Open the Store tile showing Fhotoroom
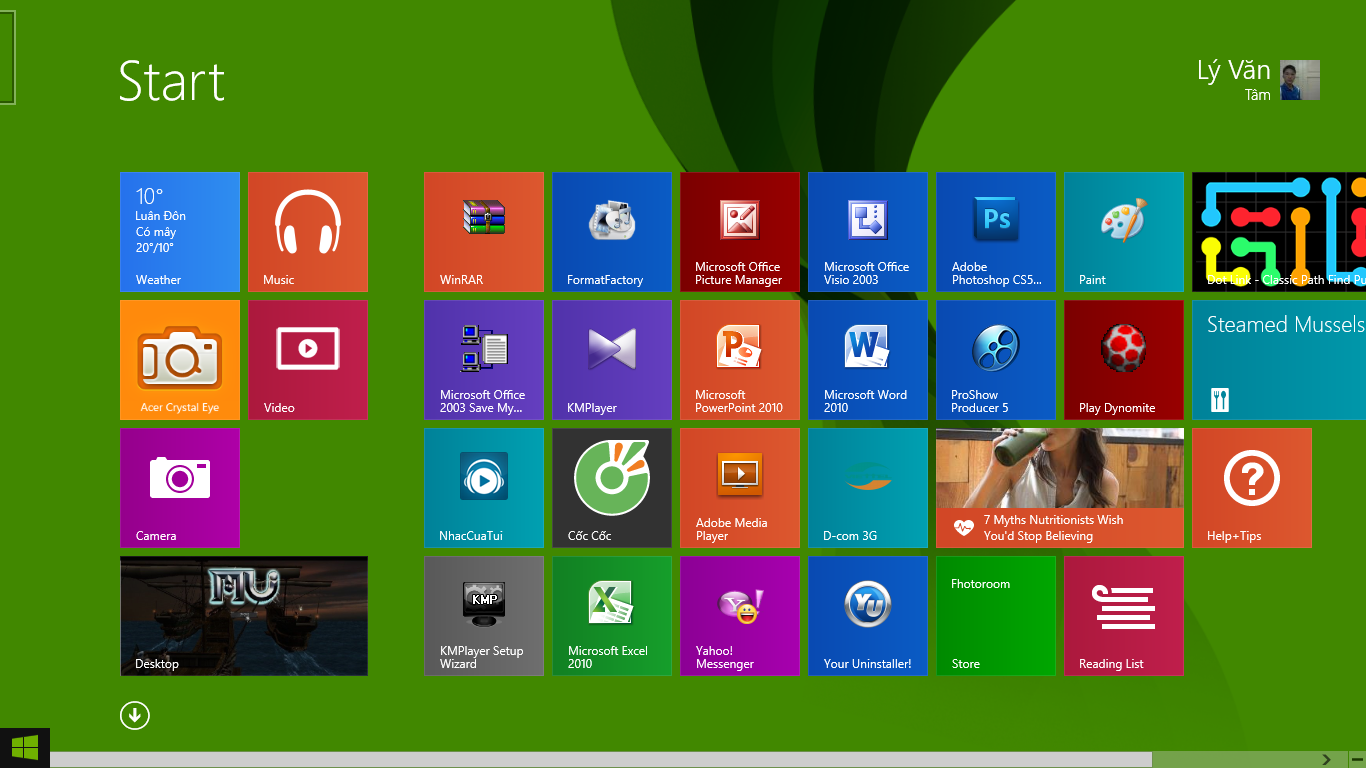This screenshot has width=1366, height=768. pos(996,616)
